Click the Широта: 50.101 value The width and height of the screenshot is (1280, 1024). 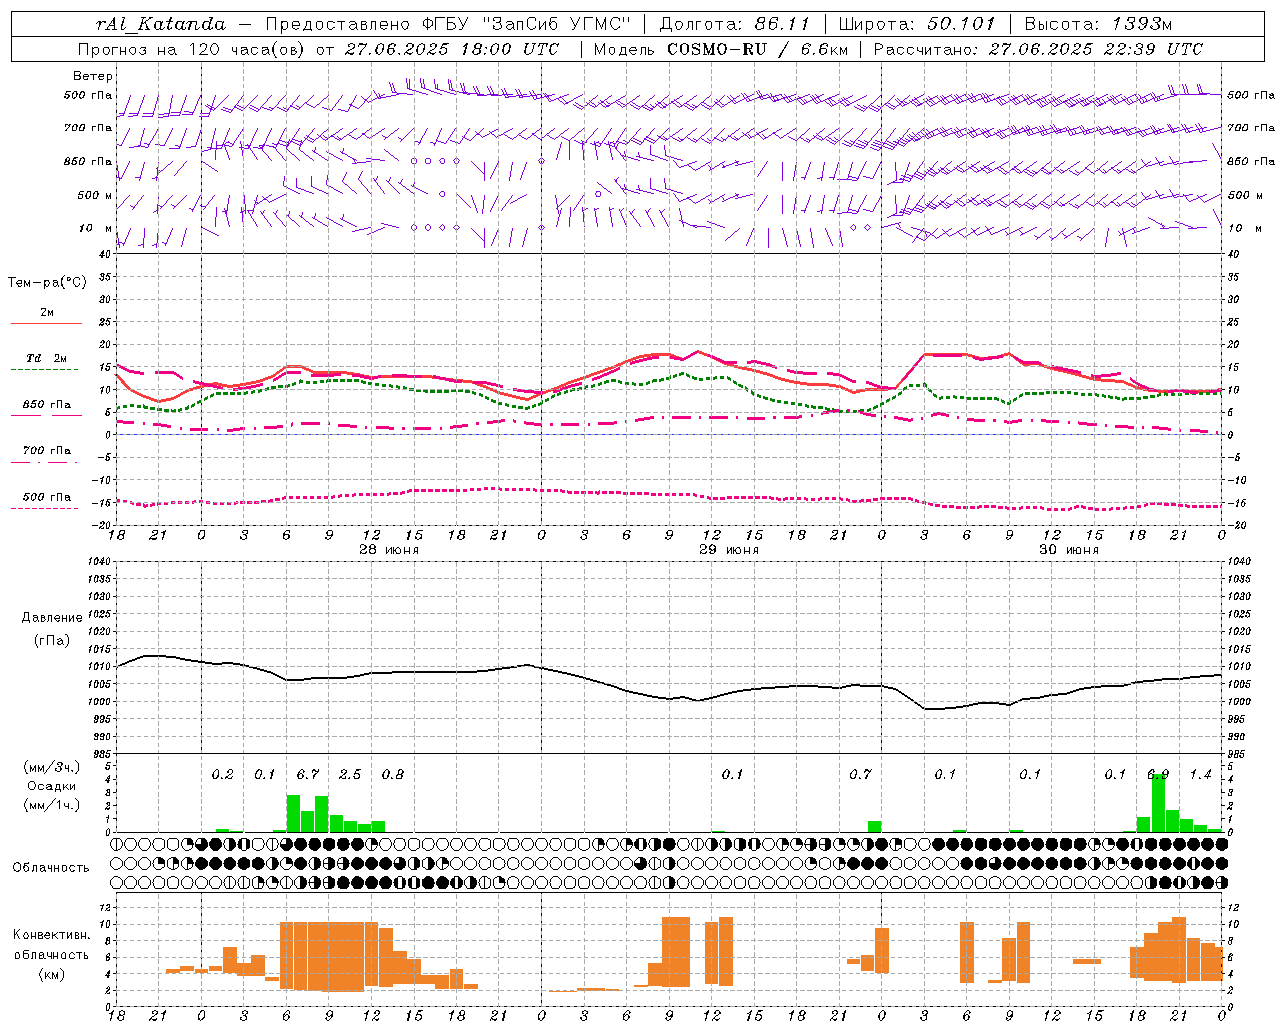(x=917, y=24)
